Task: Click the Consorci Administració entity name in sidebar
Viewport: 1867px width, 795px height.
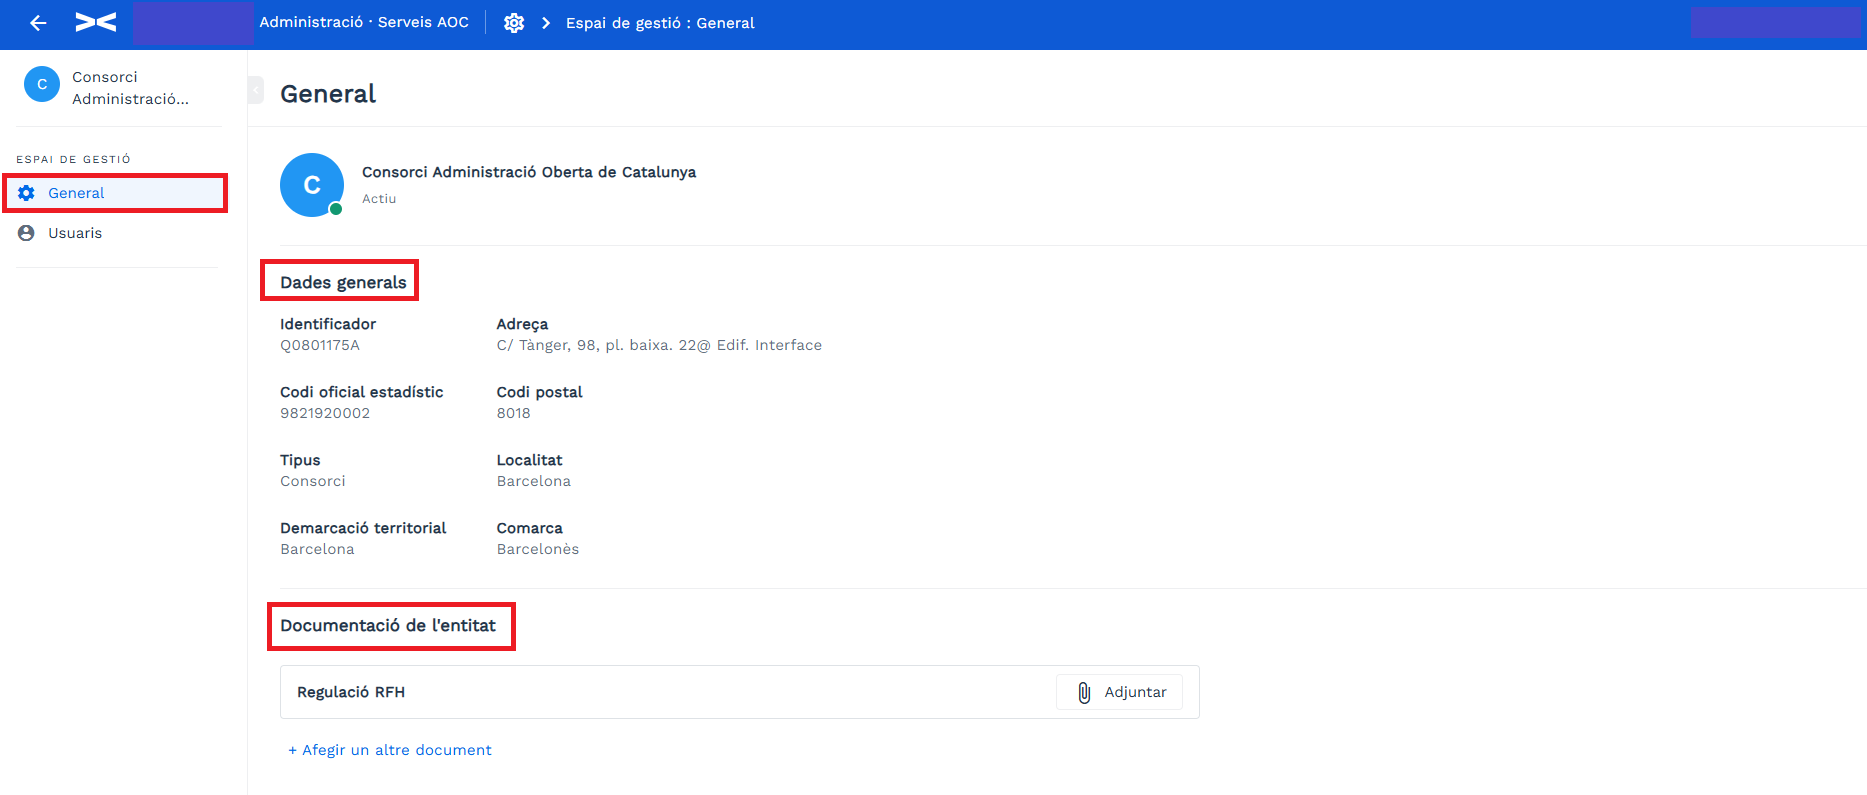Action: [130, 88]
